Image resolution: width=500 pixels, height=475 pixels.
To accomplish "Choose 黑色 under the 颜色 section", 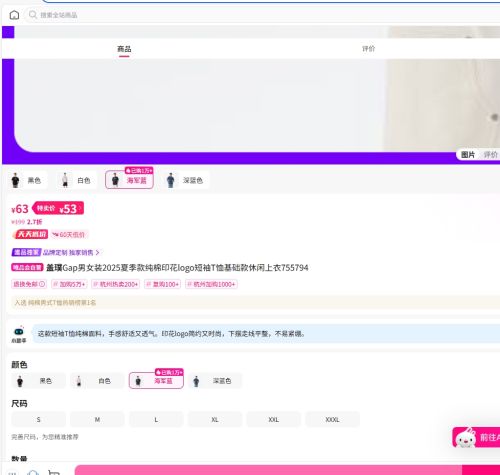I will point(38,381).
